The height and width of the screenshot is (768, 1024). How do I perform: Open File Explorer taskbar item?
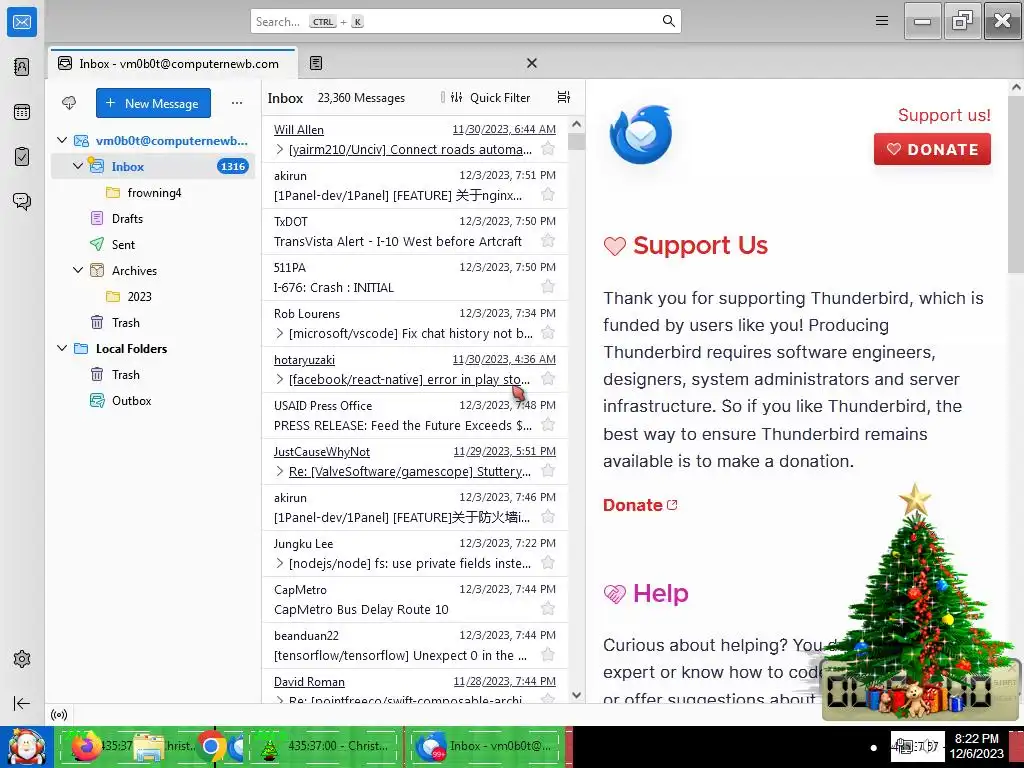[x=149, y=746]
